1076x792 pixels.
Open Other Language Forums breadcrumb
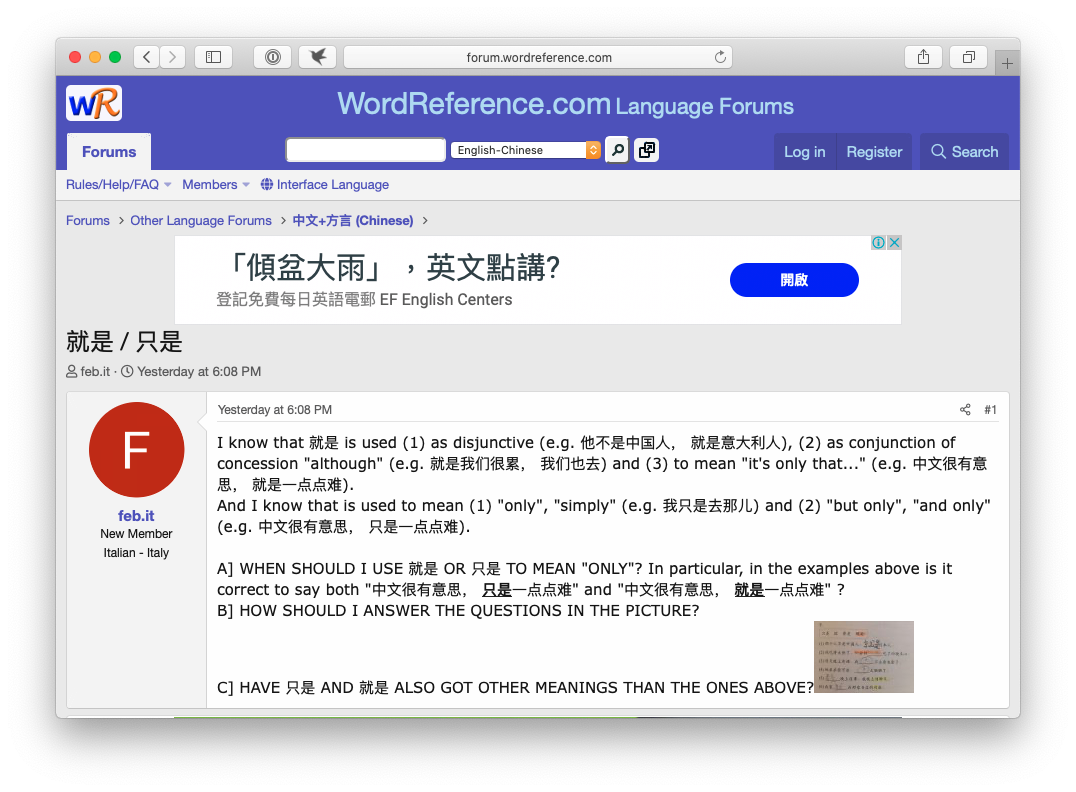(201, 220)
